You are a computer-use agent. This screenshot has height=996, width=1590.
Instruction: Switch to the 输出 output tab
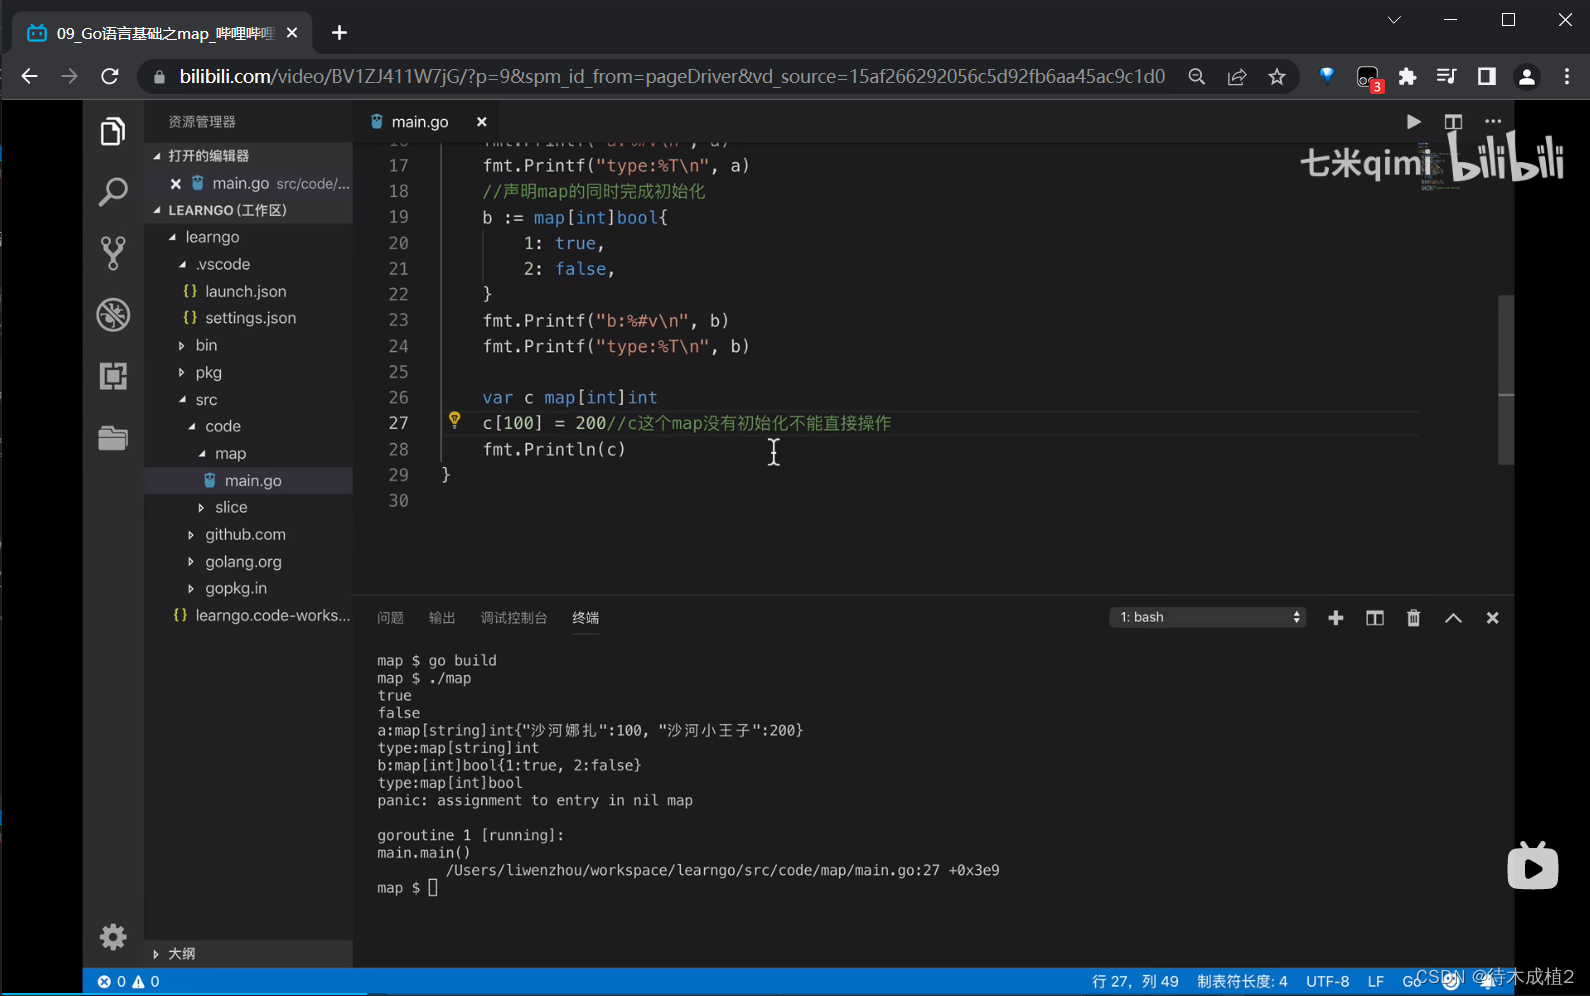[442, 618]
